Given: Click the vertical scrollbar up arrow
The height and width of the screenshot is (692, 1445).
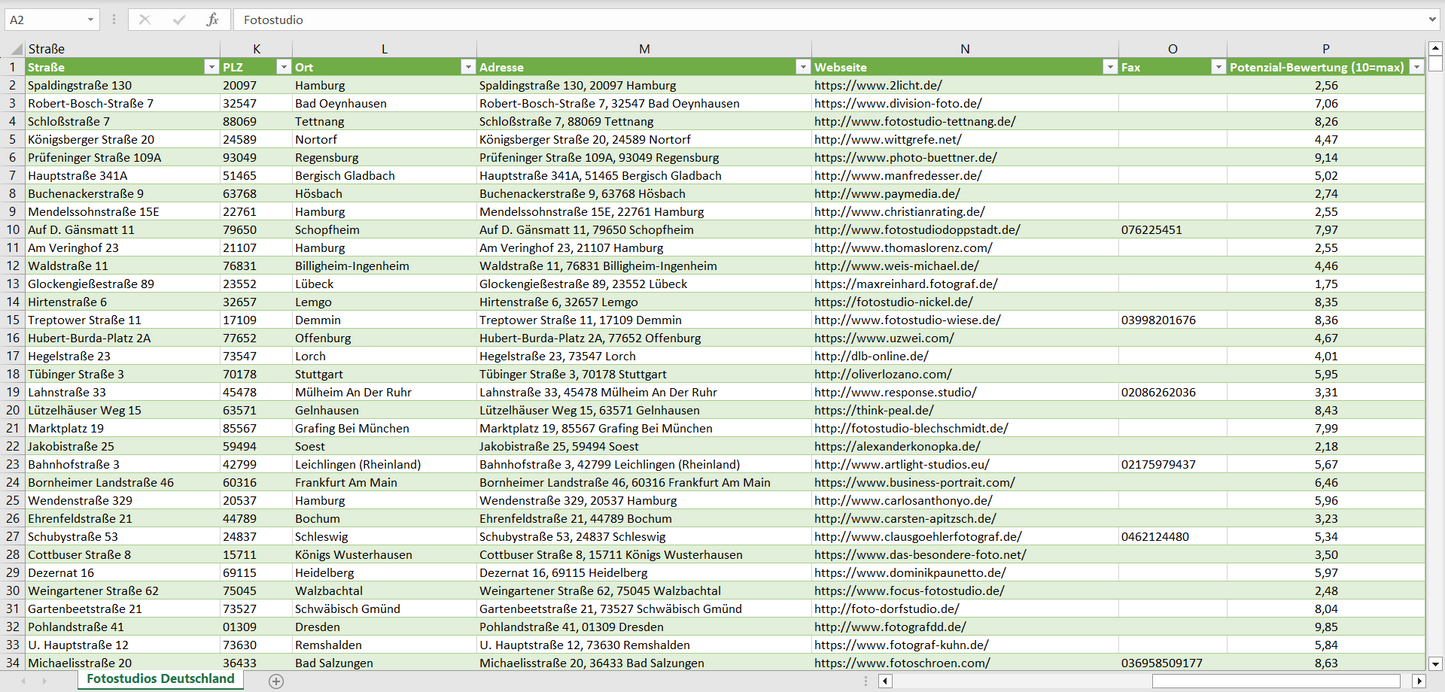Looking at the screenshot, I should click(x=1436, y=48).
